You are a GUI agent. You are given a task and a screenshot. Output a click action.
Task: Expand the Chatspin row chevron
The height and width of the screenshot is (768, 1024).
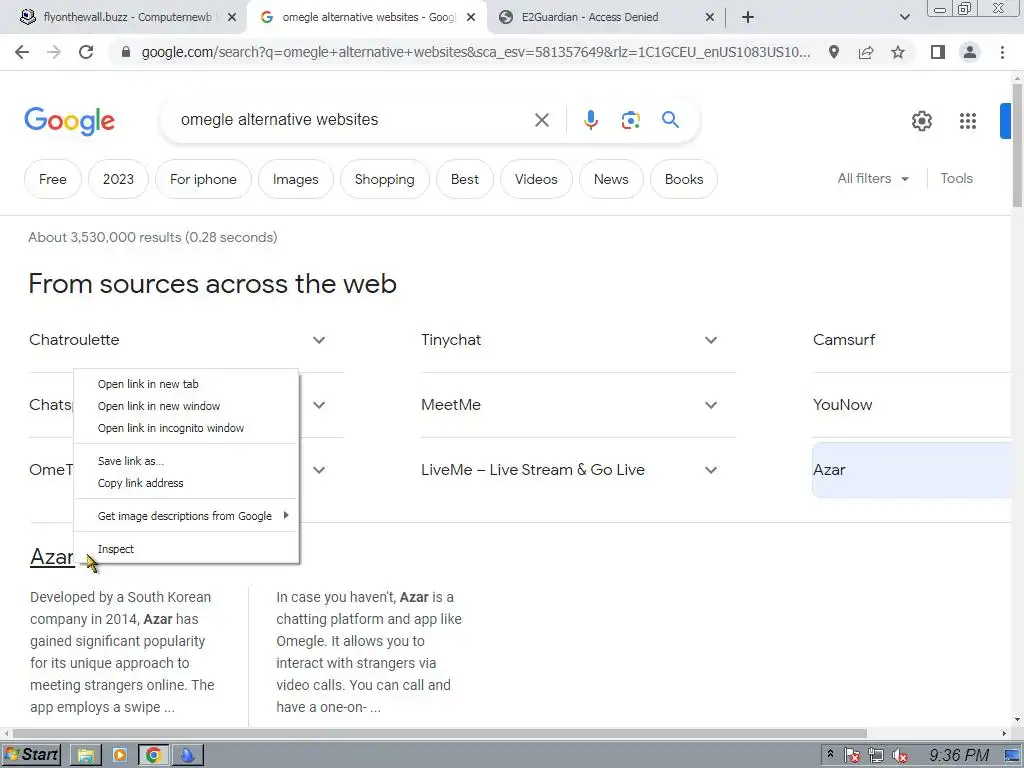coord(319,405)
